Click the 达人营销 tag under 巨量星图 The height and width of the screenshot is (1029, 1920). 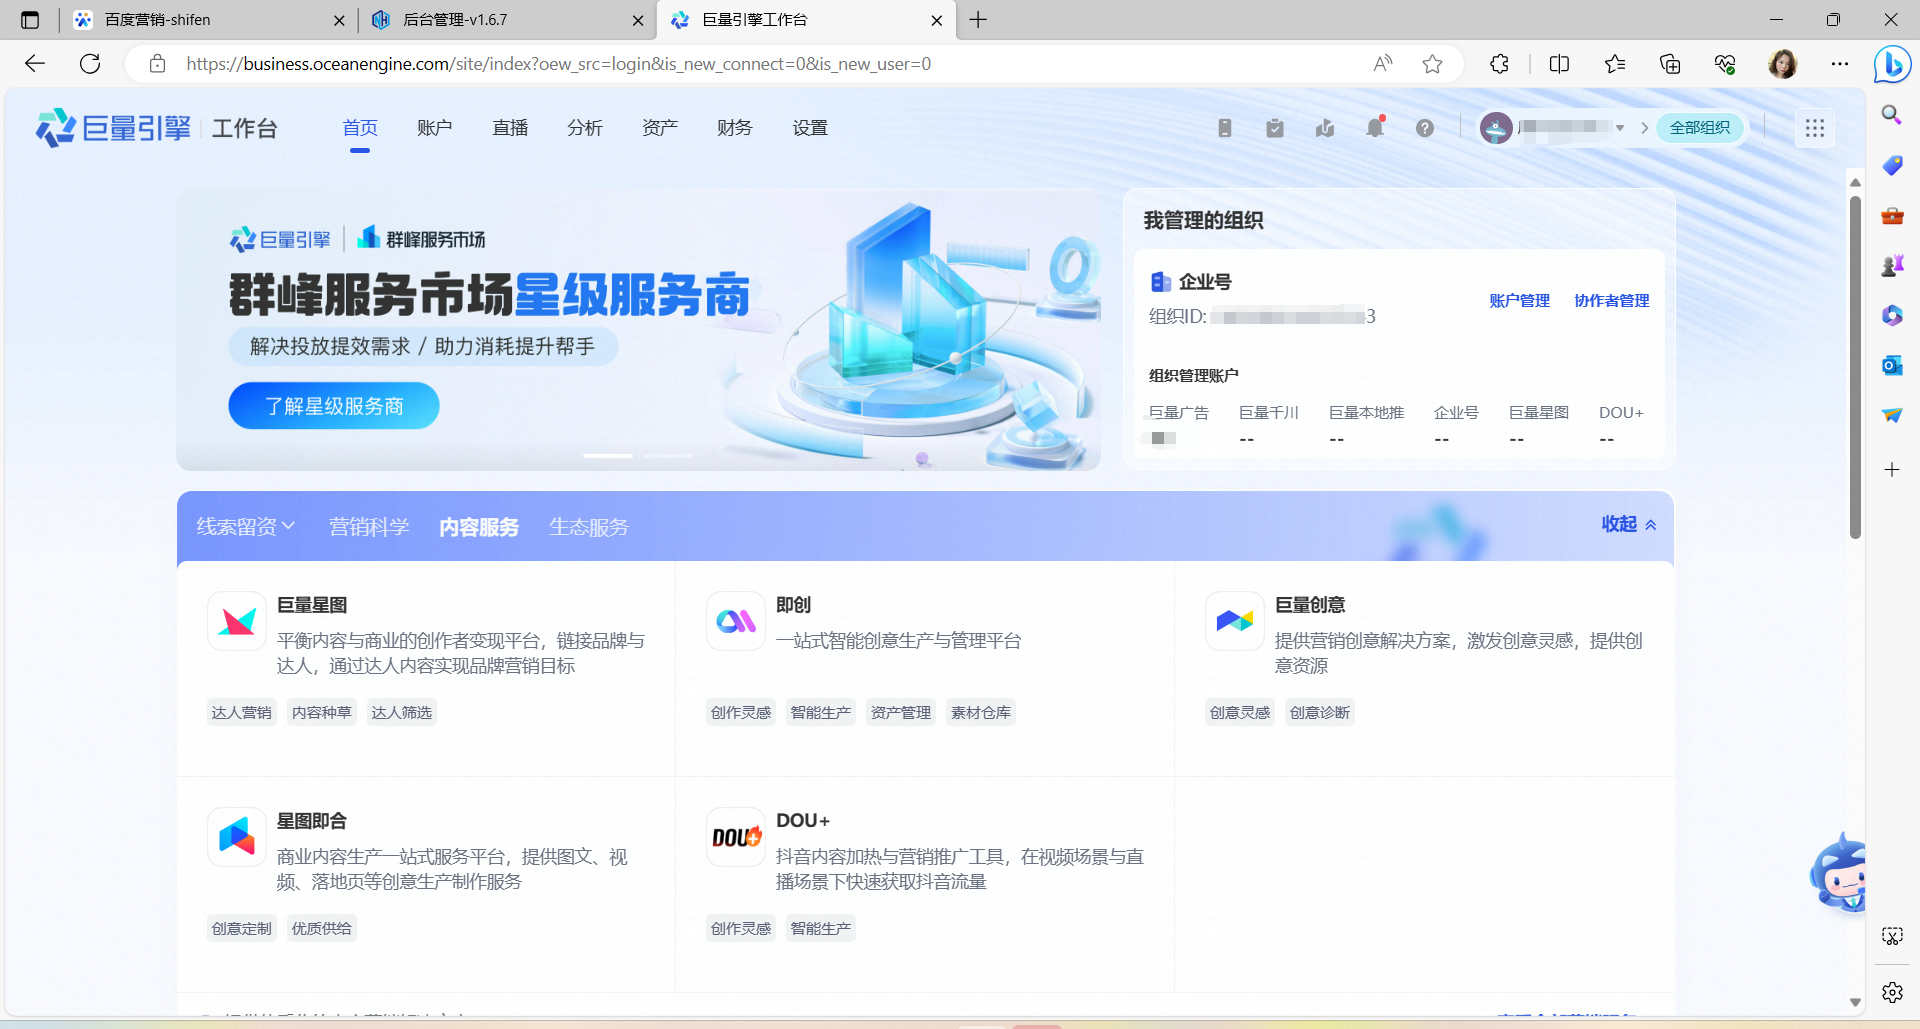click(x=242, y=713)
